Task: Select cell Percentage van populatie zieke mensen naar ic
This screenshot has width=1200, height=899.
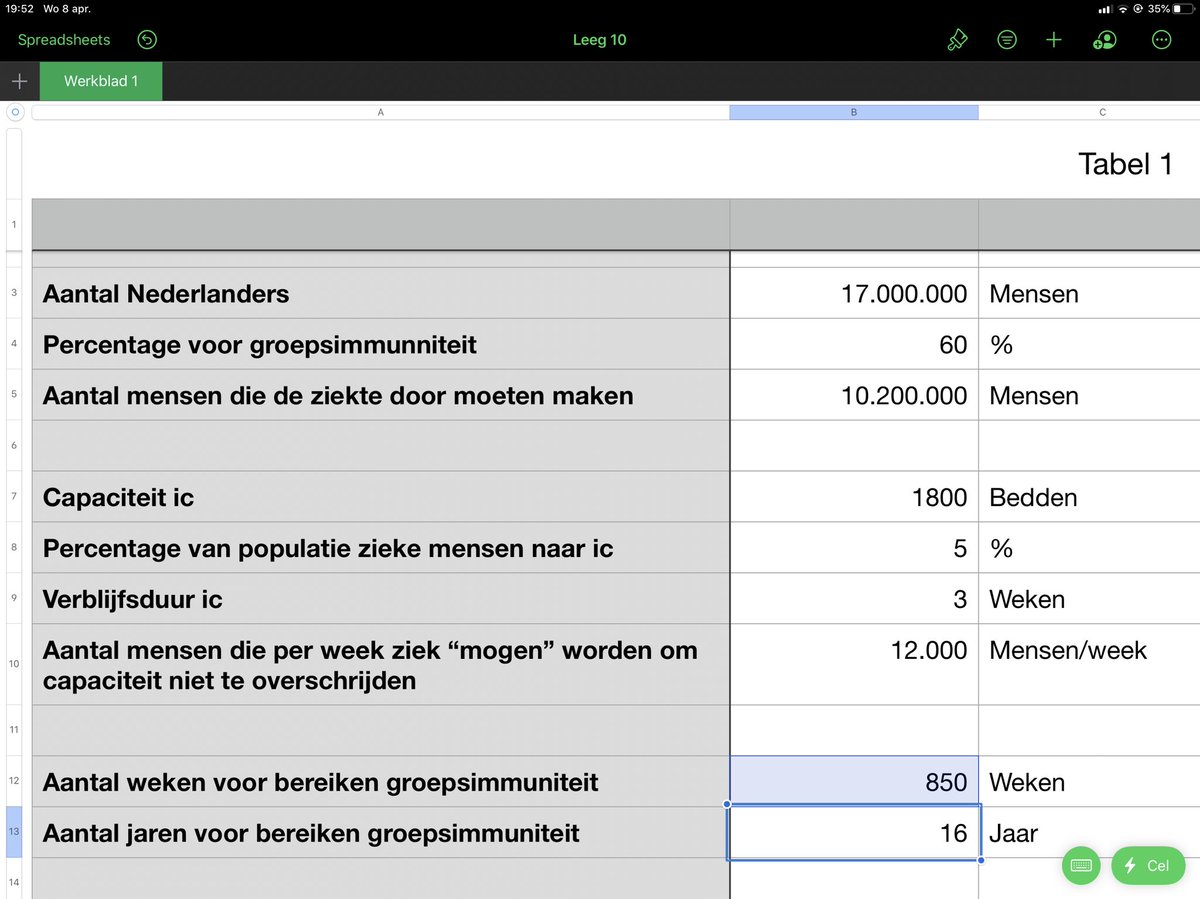Action: 381,548
